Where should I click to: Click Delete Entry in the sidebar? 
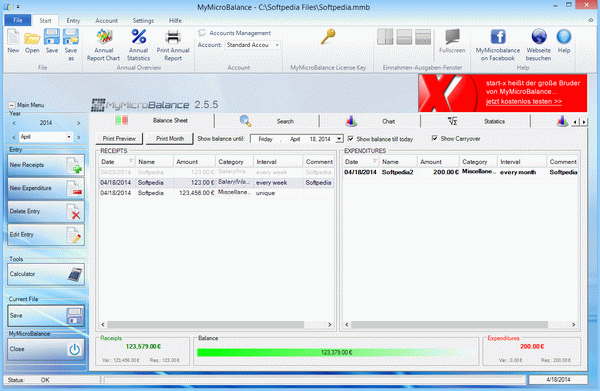(x=46, y=212)
